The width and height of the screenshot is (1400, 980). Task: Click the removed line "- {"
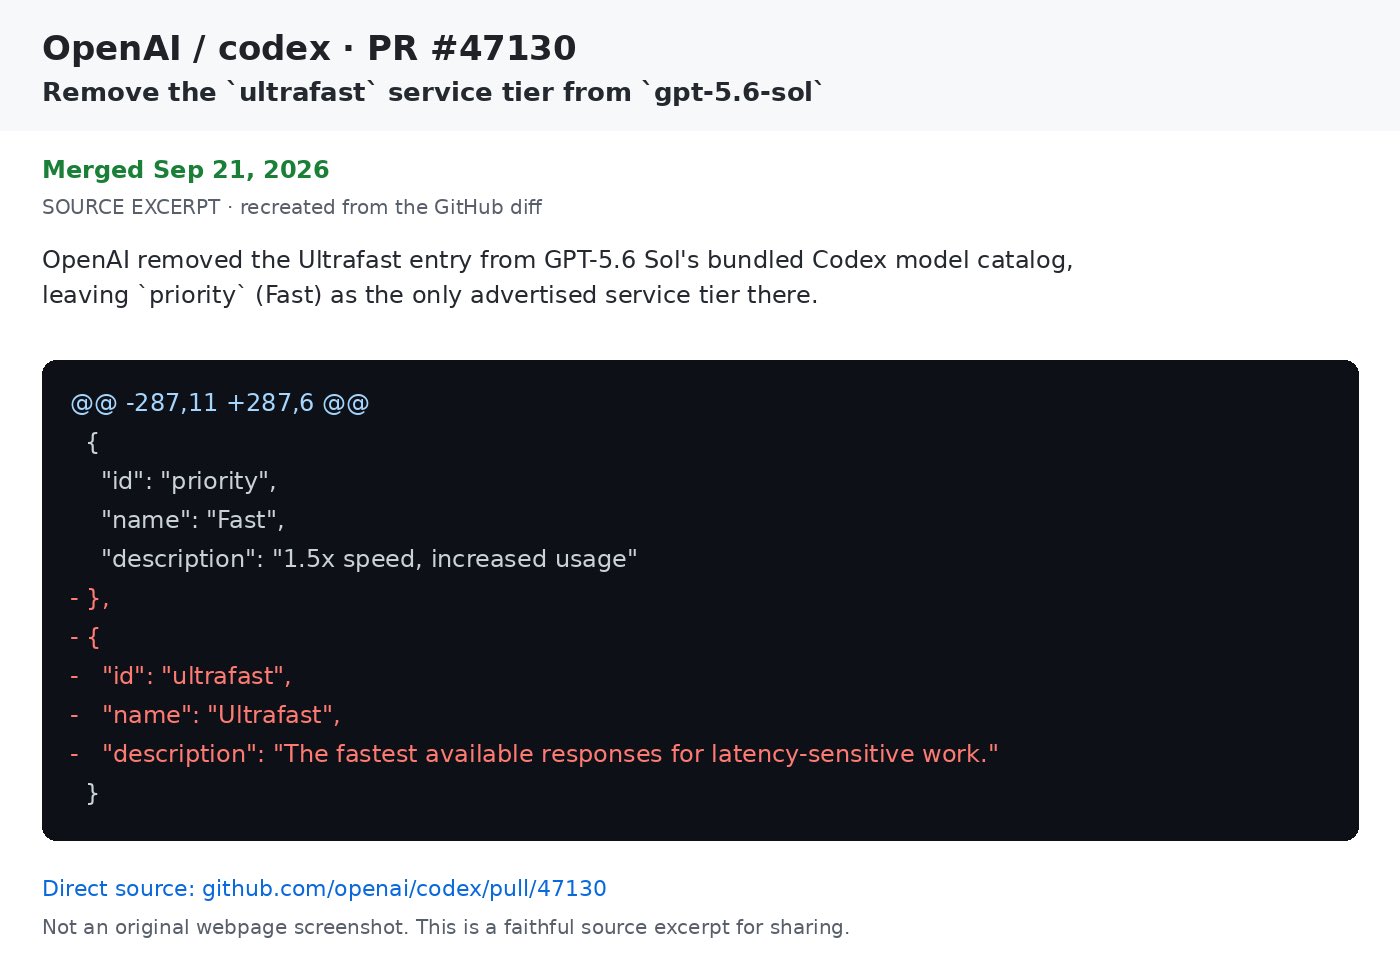[x=85, y=637]
